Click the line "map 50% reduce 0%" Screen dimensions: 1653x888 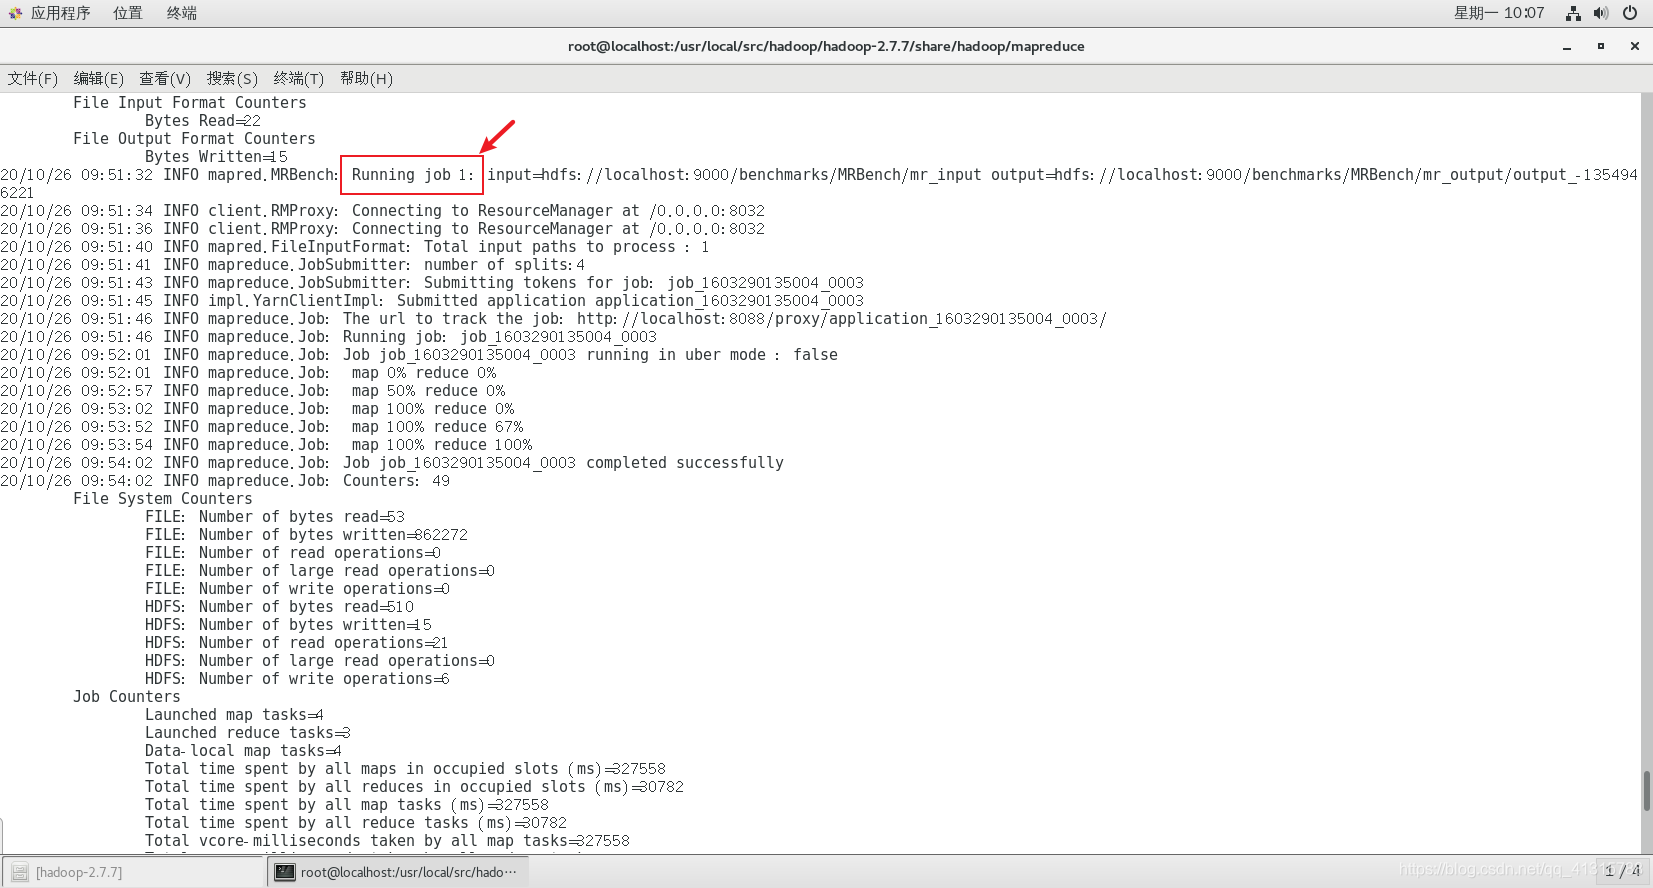click(428, 391)
